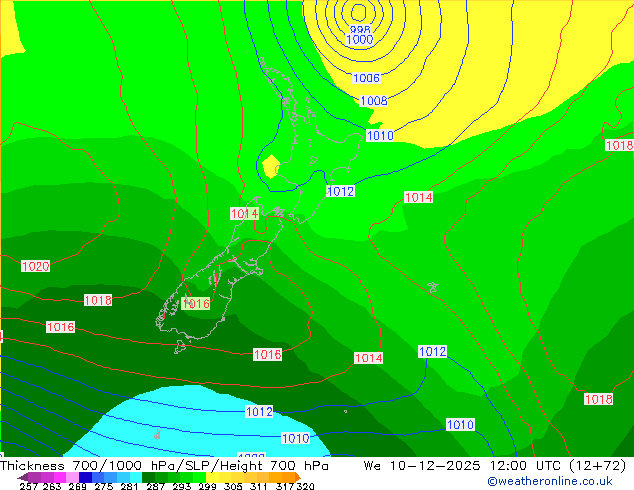Click 1018 label at bottom right corner
The height and width of the screenshot is (490, 634).
tap(598, 399)
